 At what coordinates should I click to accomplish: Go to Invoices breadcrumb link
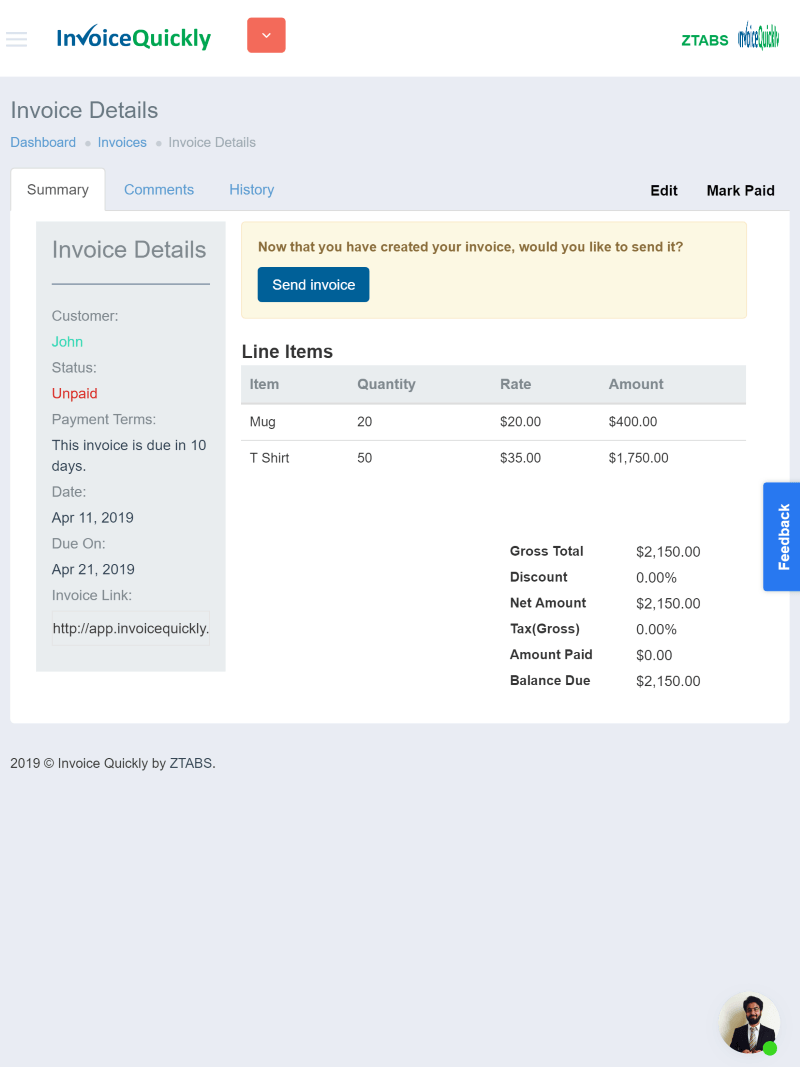[x=122, y=142]
